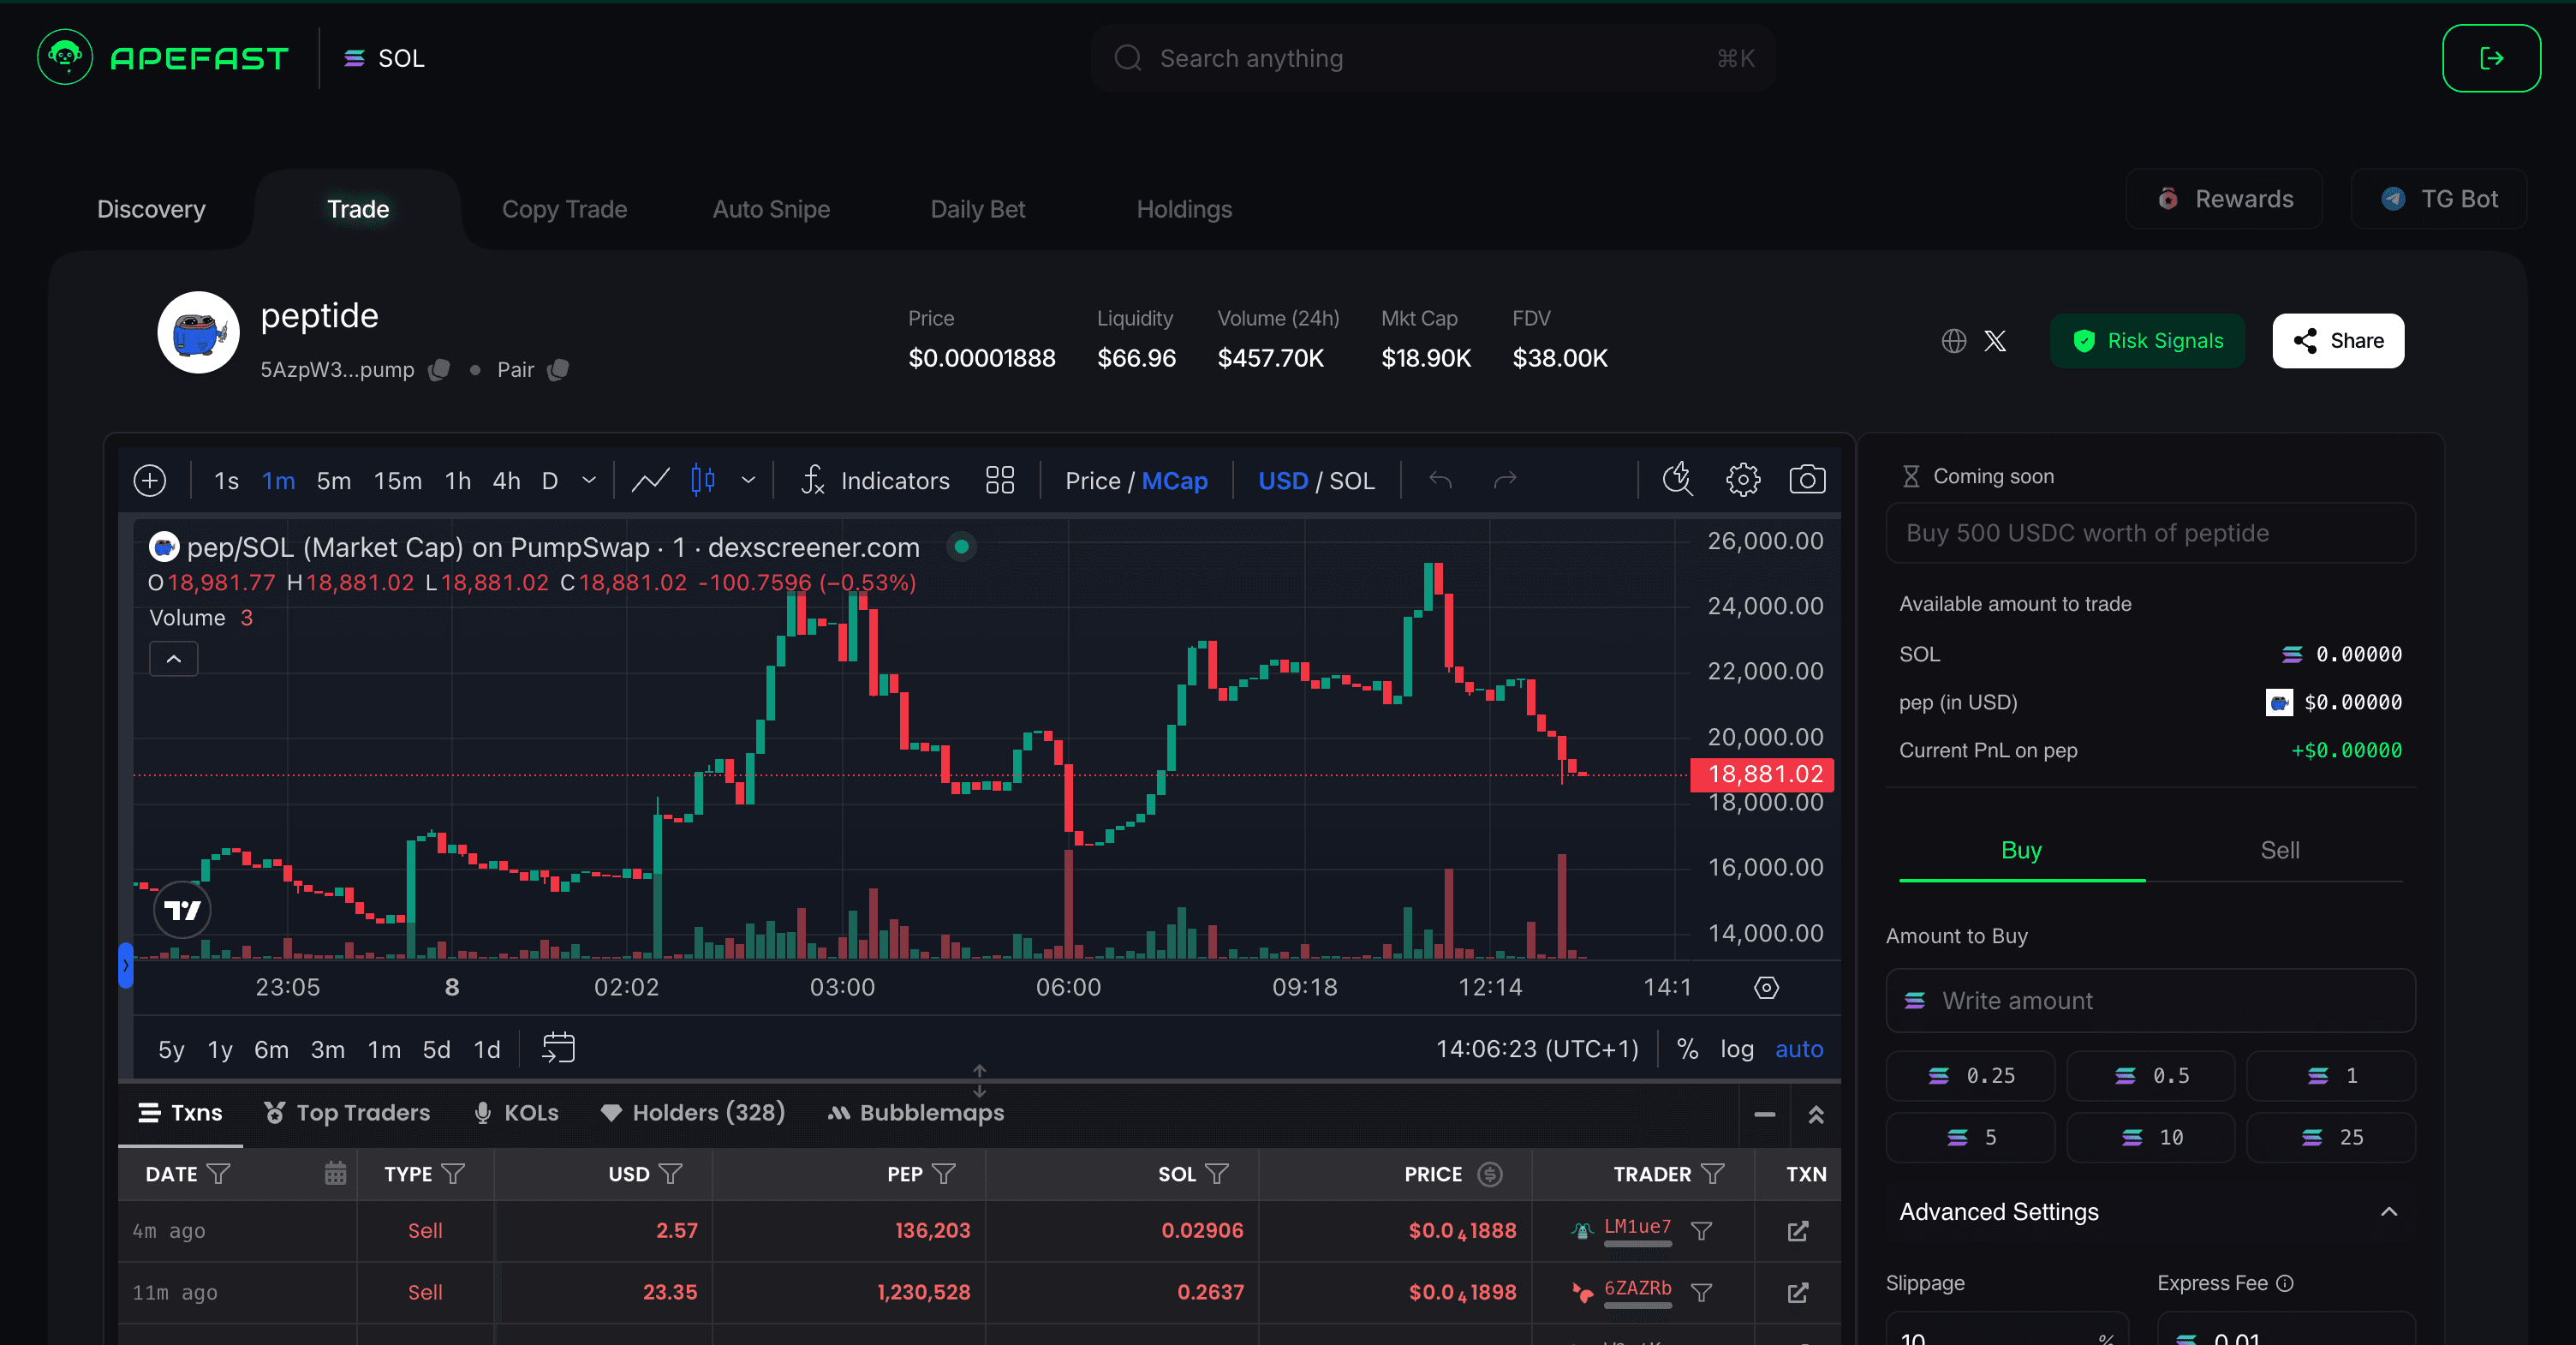Take a chart snapshot with camera icon
2576x1345 pixels.
point(1806,480)
